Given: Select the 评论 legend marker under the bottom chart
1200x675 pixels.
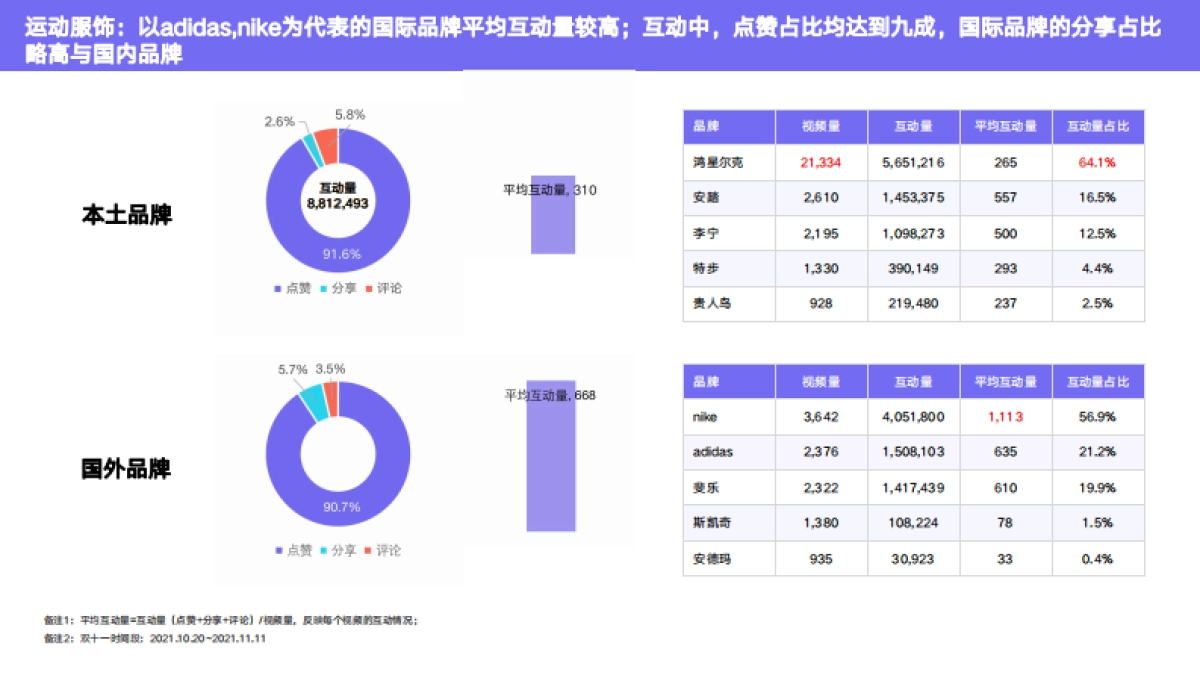Looking at the screenshot, I should pos(370,550).
